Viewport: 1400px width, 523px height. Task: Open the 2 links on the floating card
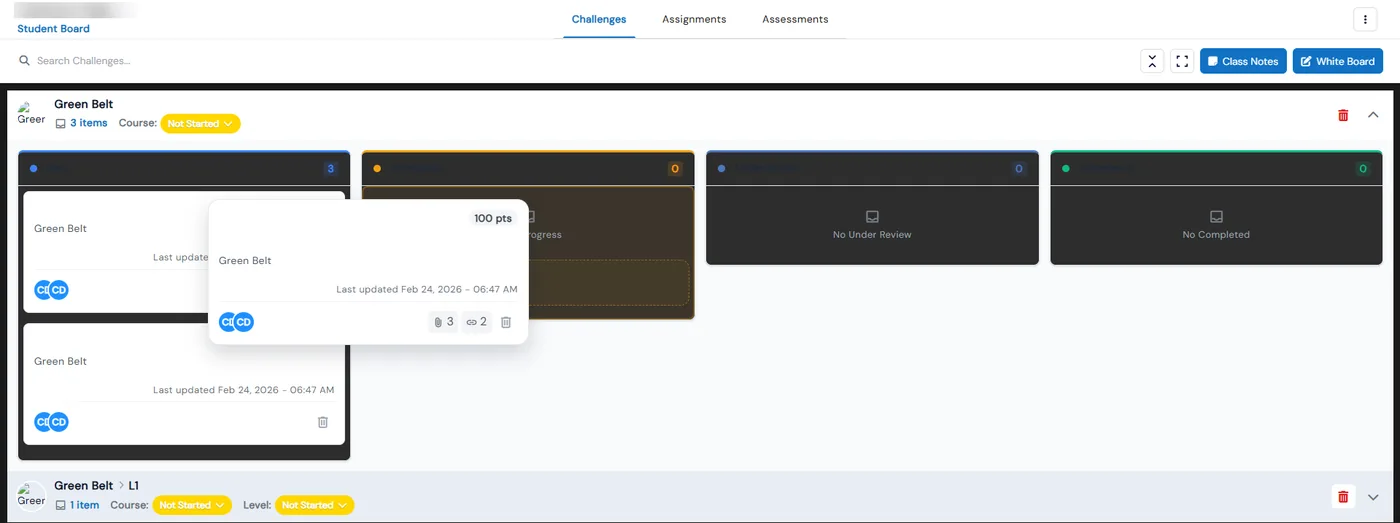tap(477, 322)
